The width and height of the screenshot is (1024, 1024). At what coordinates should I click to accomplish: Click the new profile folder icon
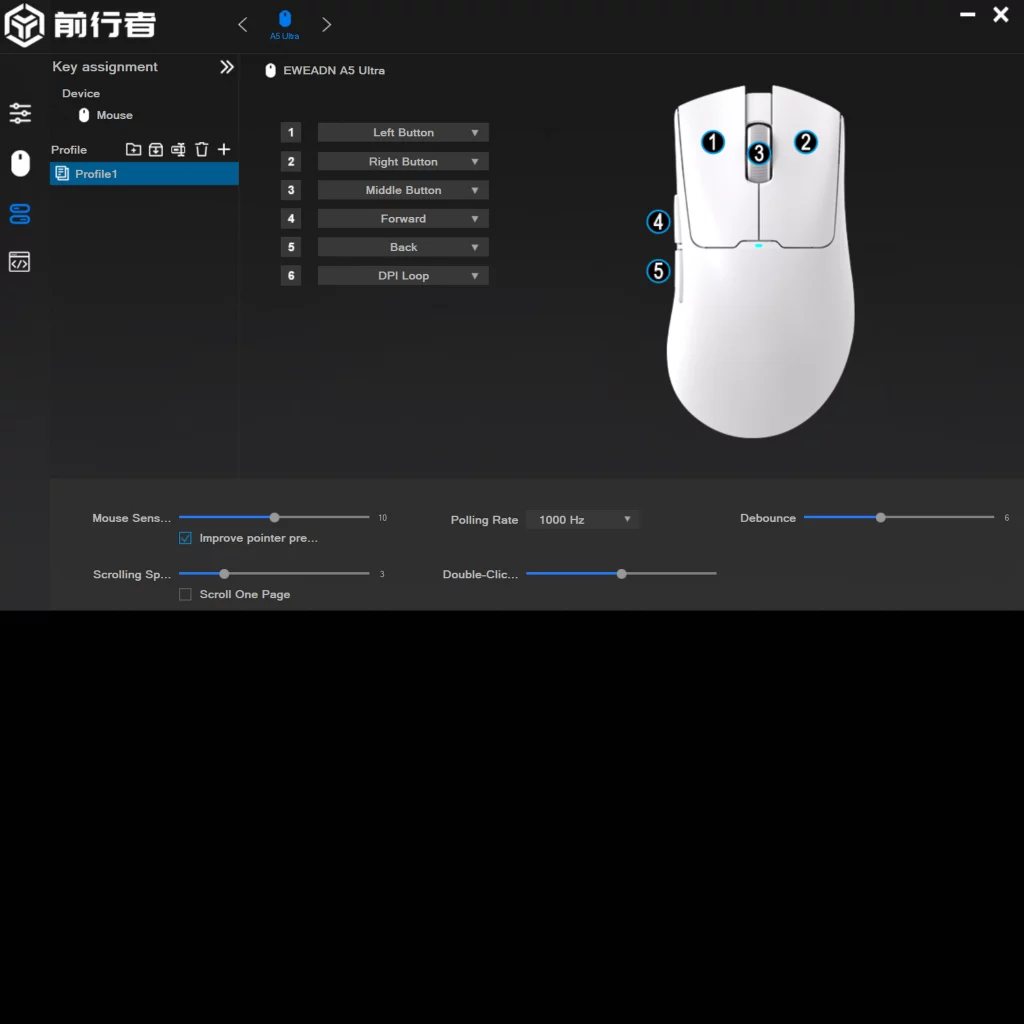[x=133, y=150]
